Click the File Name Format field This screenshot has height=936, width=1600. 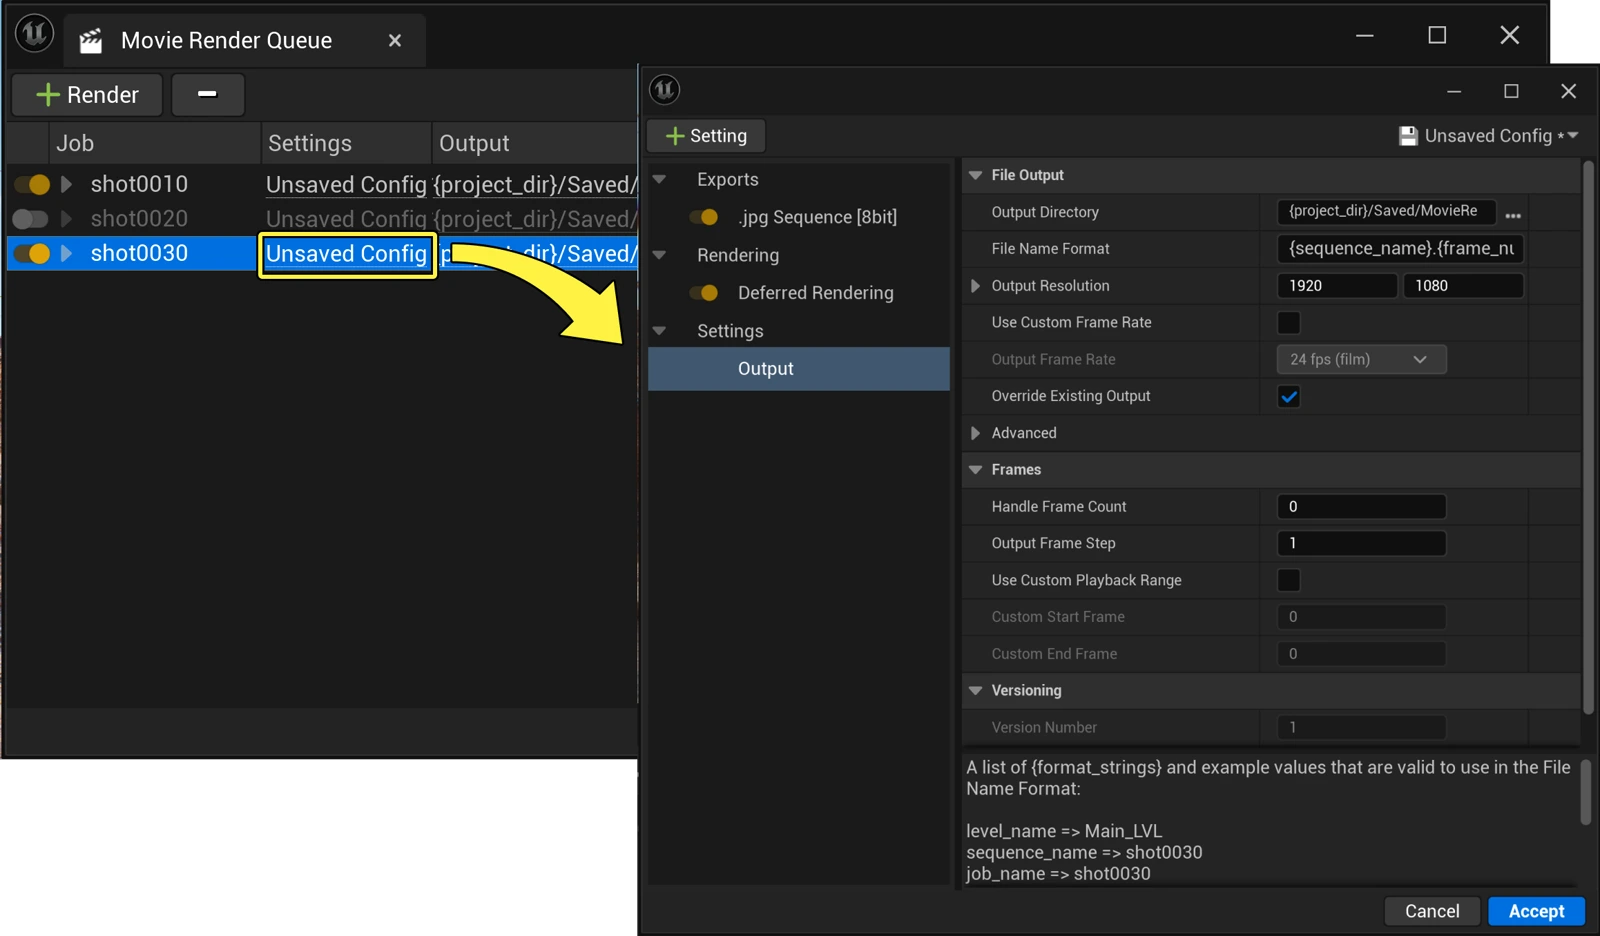click(1400, 249)
